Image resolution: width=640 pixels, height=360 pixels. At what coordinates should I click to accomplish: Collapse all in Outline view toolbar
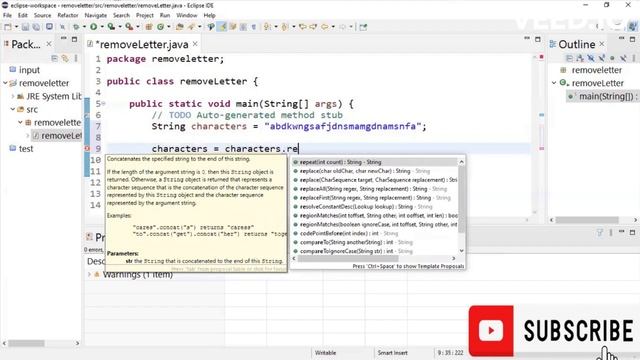pos(569,58)
